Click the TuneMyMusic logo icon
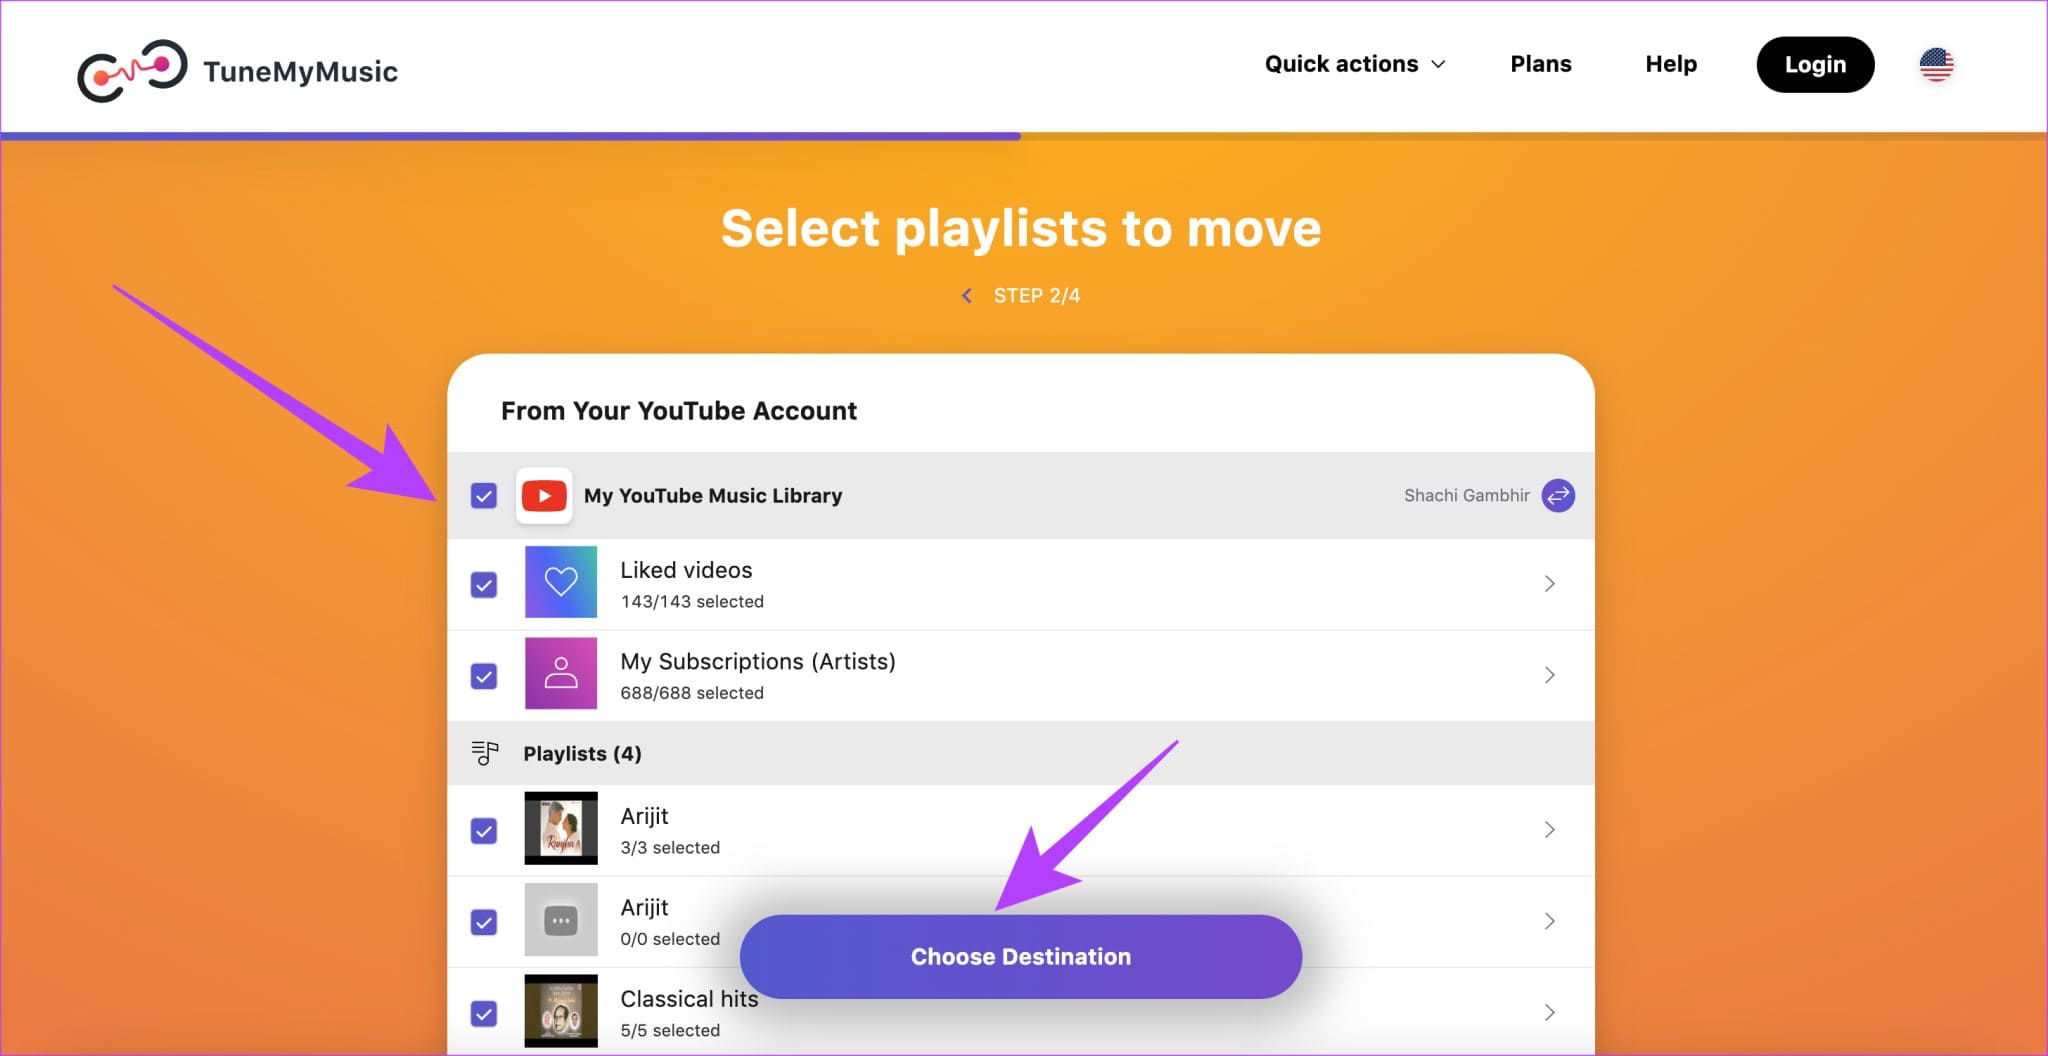This screenshot has width=2048, height=1056. (132, 71)
